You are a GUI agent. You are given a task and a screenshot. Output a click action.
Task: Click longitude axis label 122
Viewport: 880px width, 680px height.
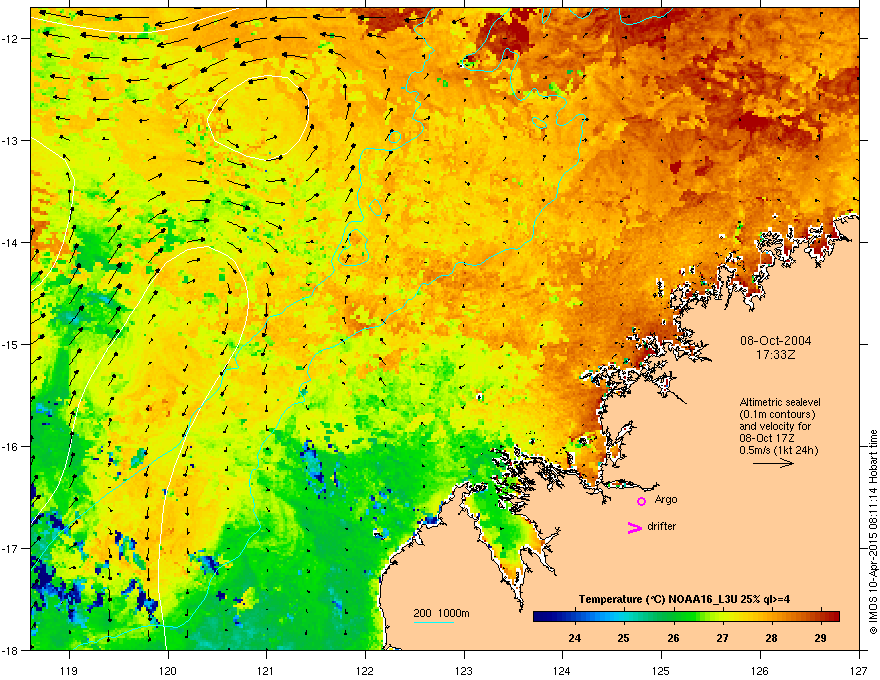tap(365, 670)
